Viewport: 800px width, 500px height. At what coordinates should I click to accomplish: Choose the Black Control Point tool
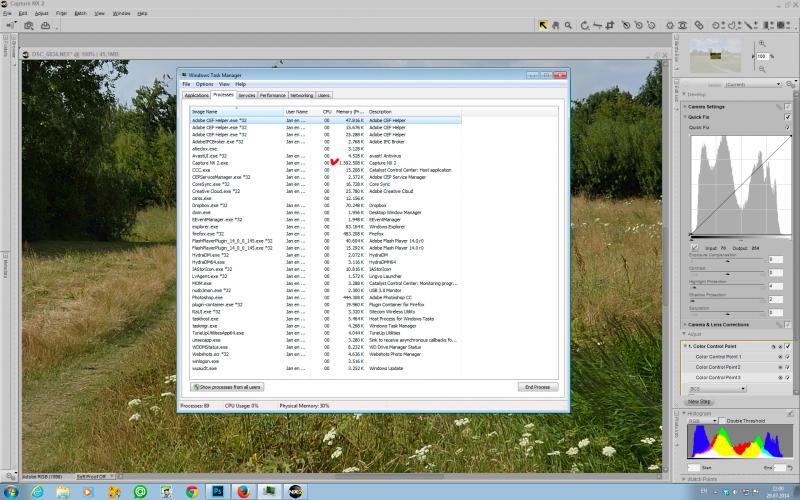click(626, 25)
